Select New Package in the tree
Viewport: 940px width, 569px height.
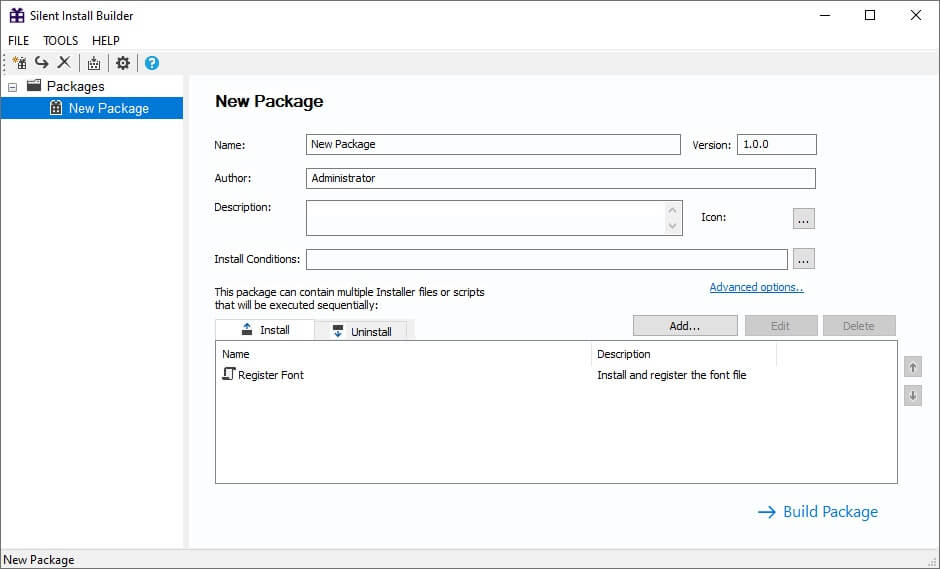pos(92,108)
